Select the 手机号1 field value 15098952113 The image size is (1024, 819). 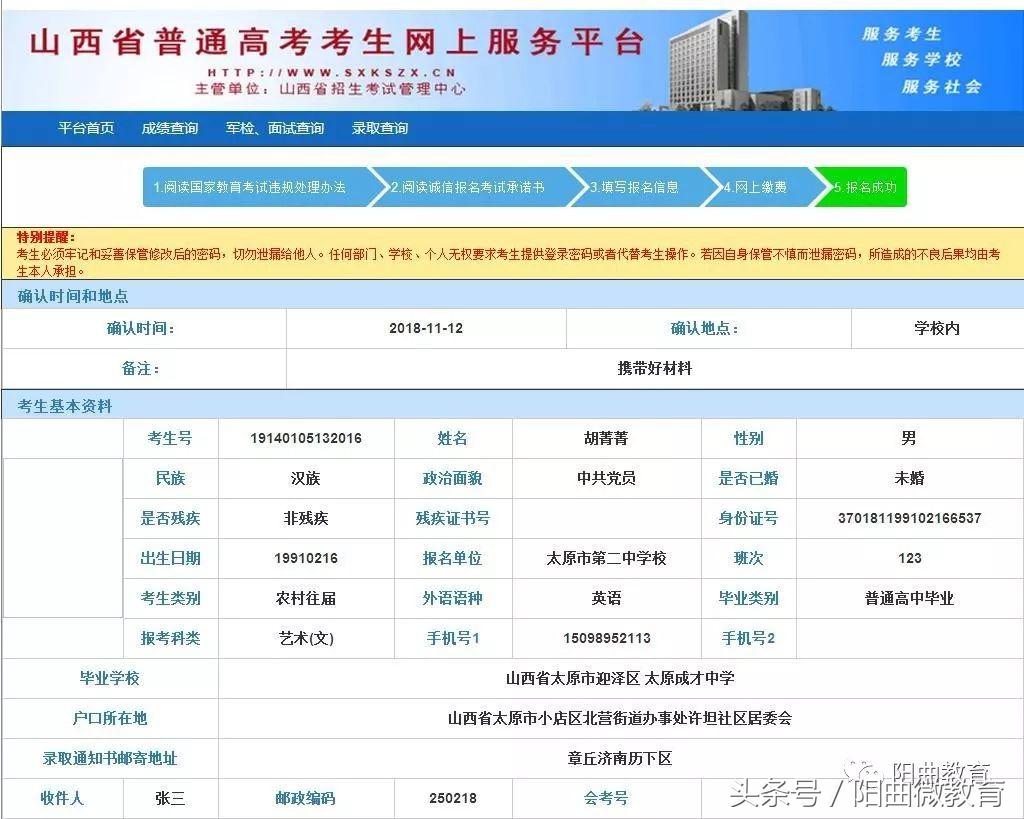click(609, 638)
